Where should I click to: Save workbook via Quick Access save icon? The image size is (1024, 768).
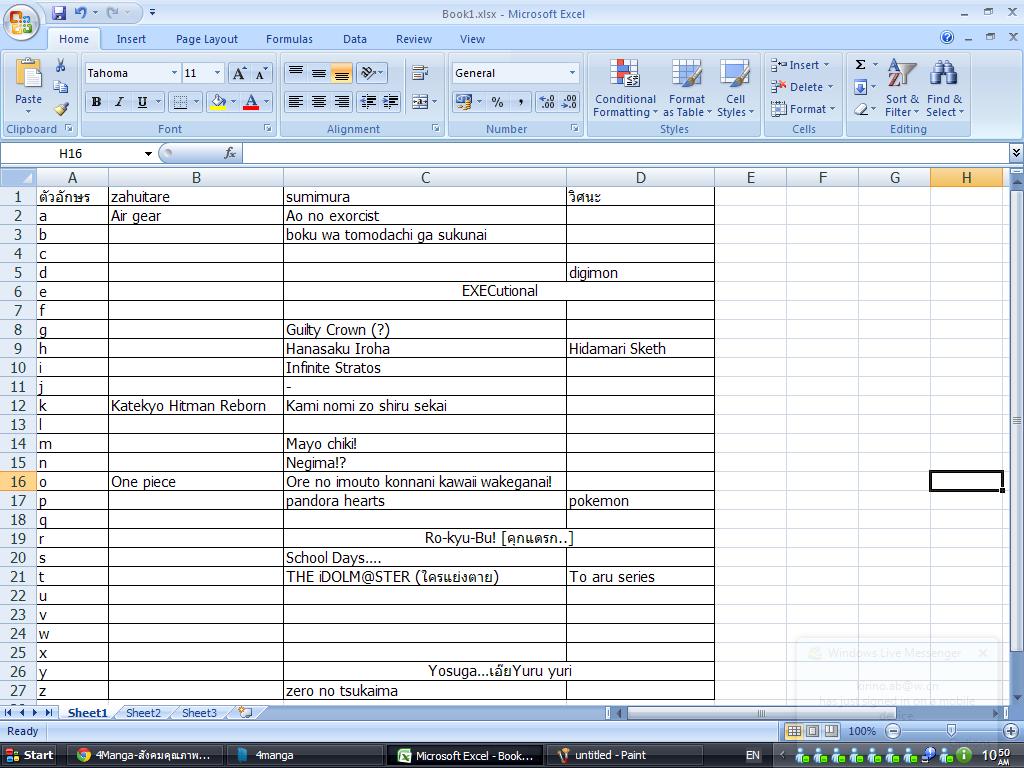point(59,12)
